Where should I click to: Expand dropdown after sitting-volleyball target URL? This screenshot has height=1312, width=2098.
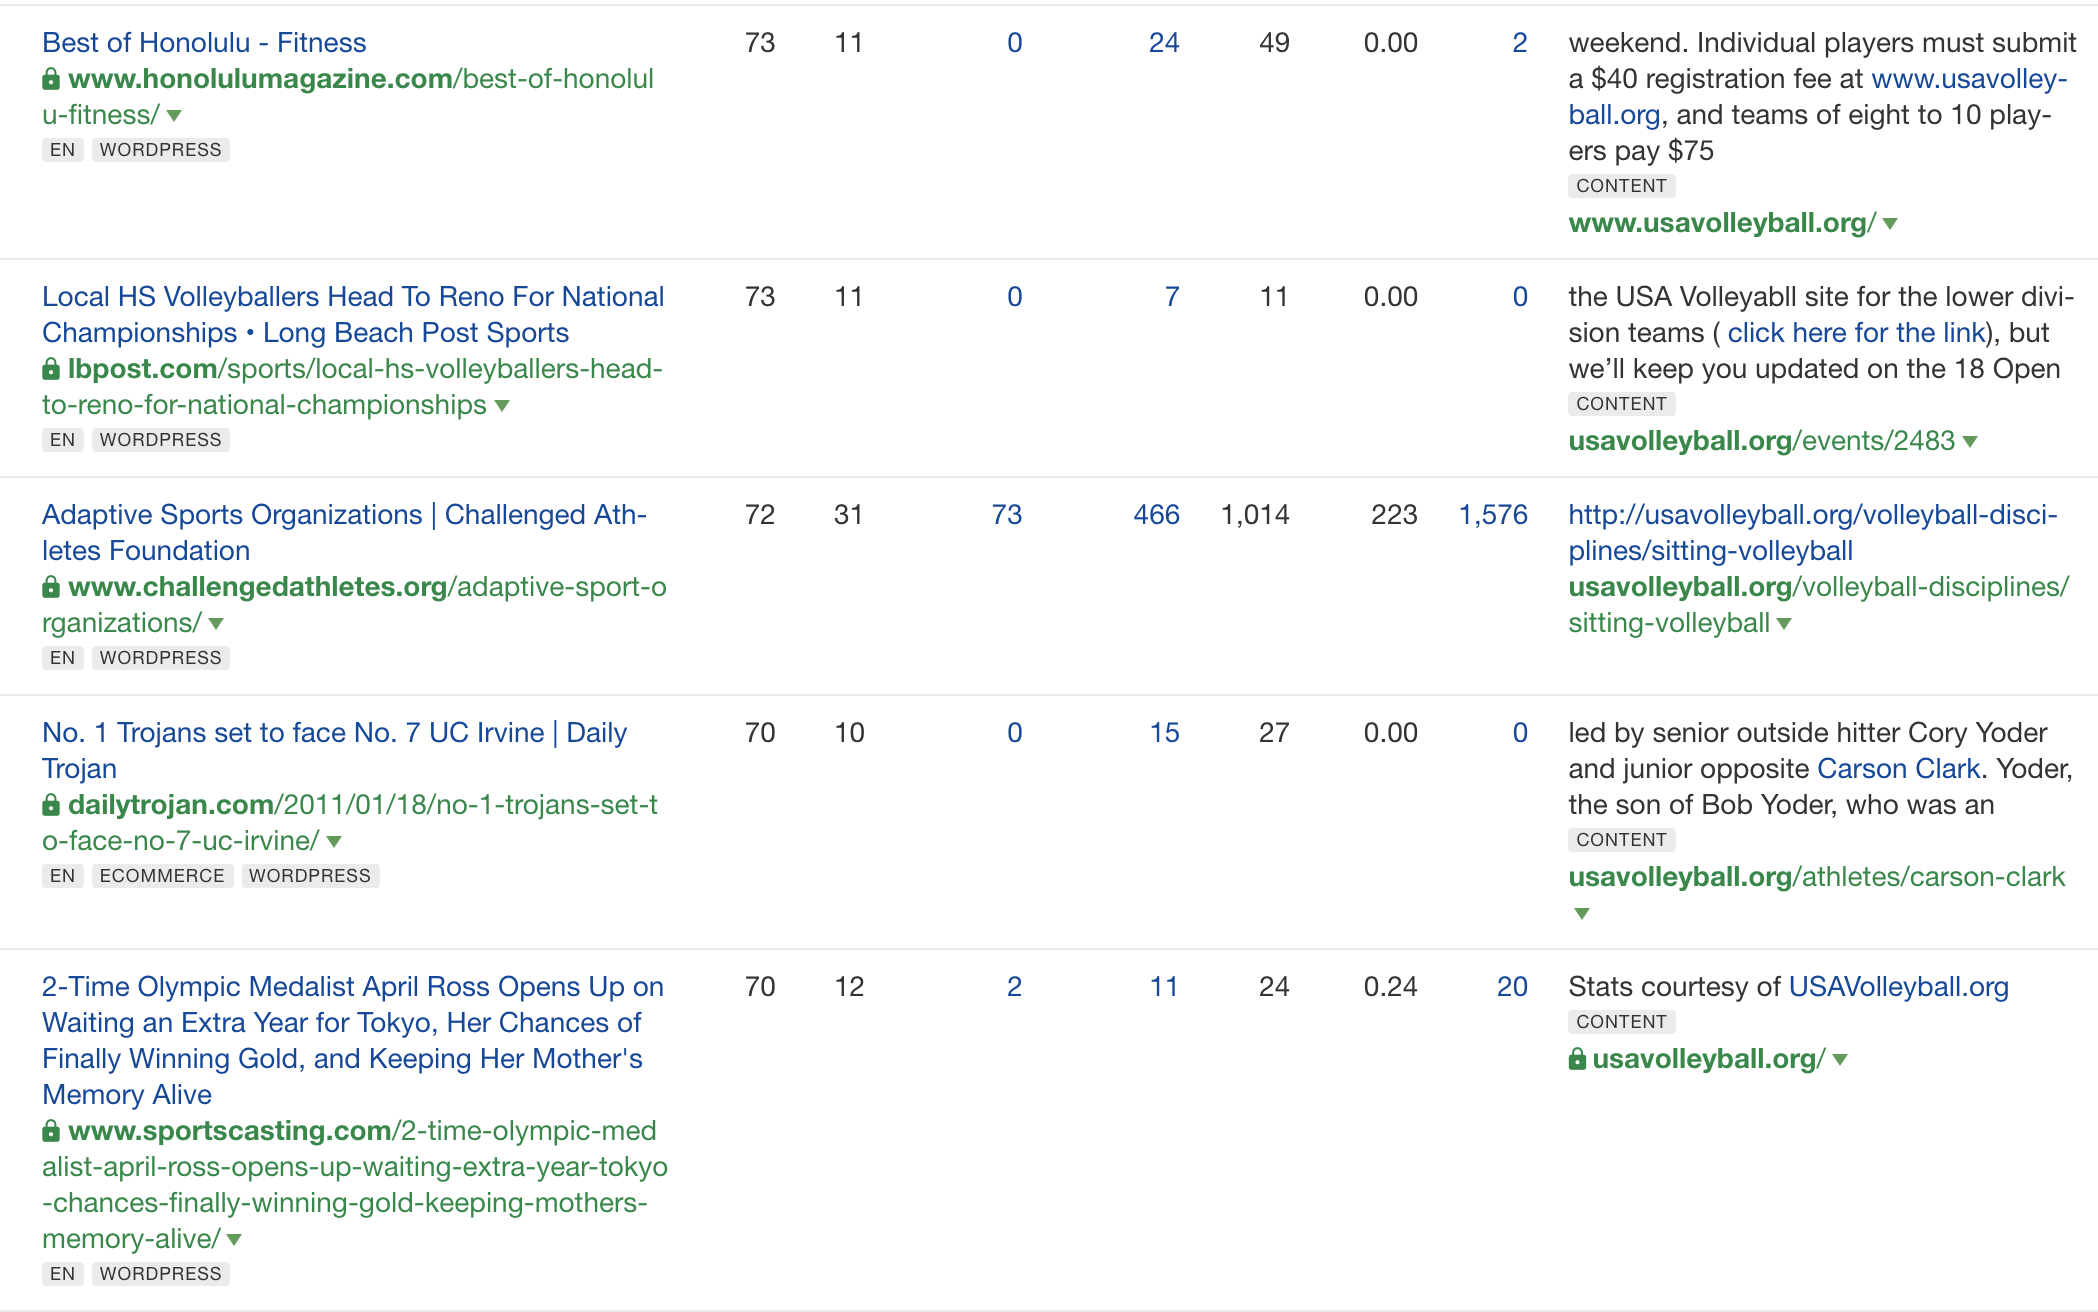(1784, 624)
